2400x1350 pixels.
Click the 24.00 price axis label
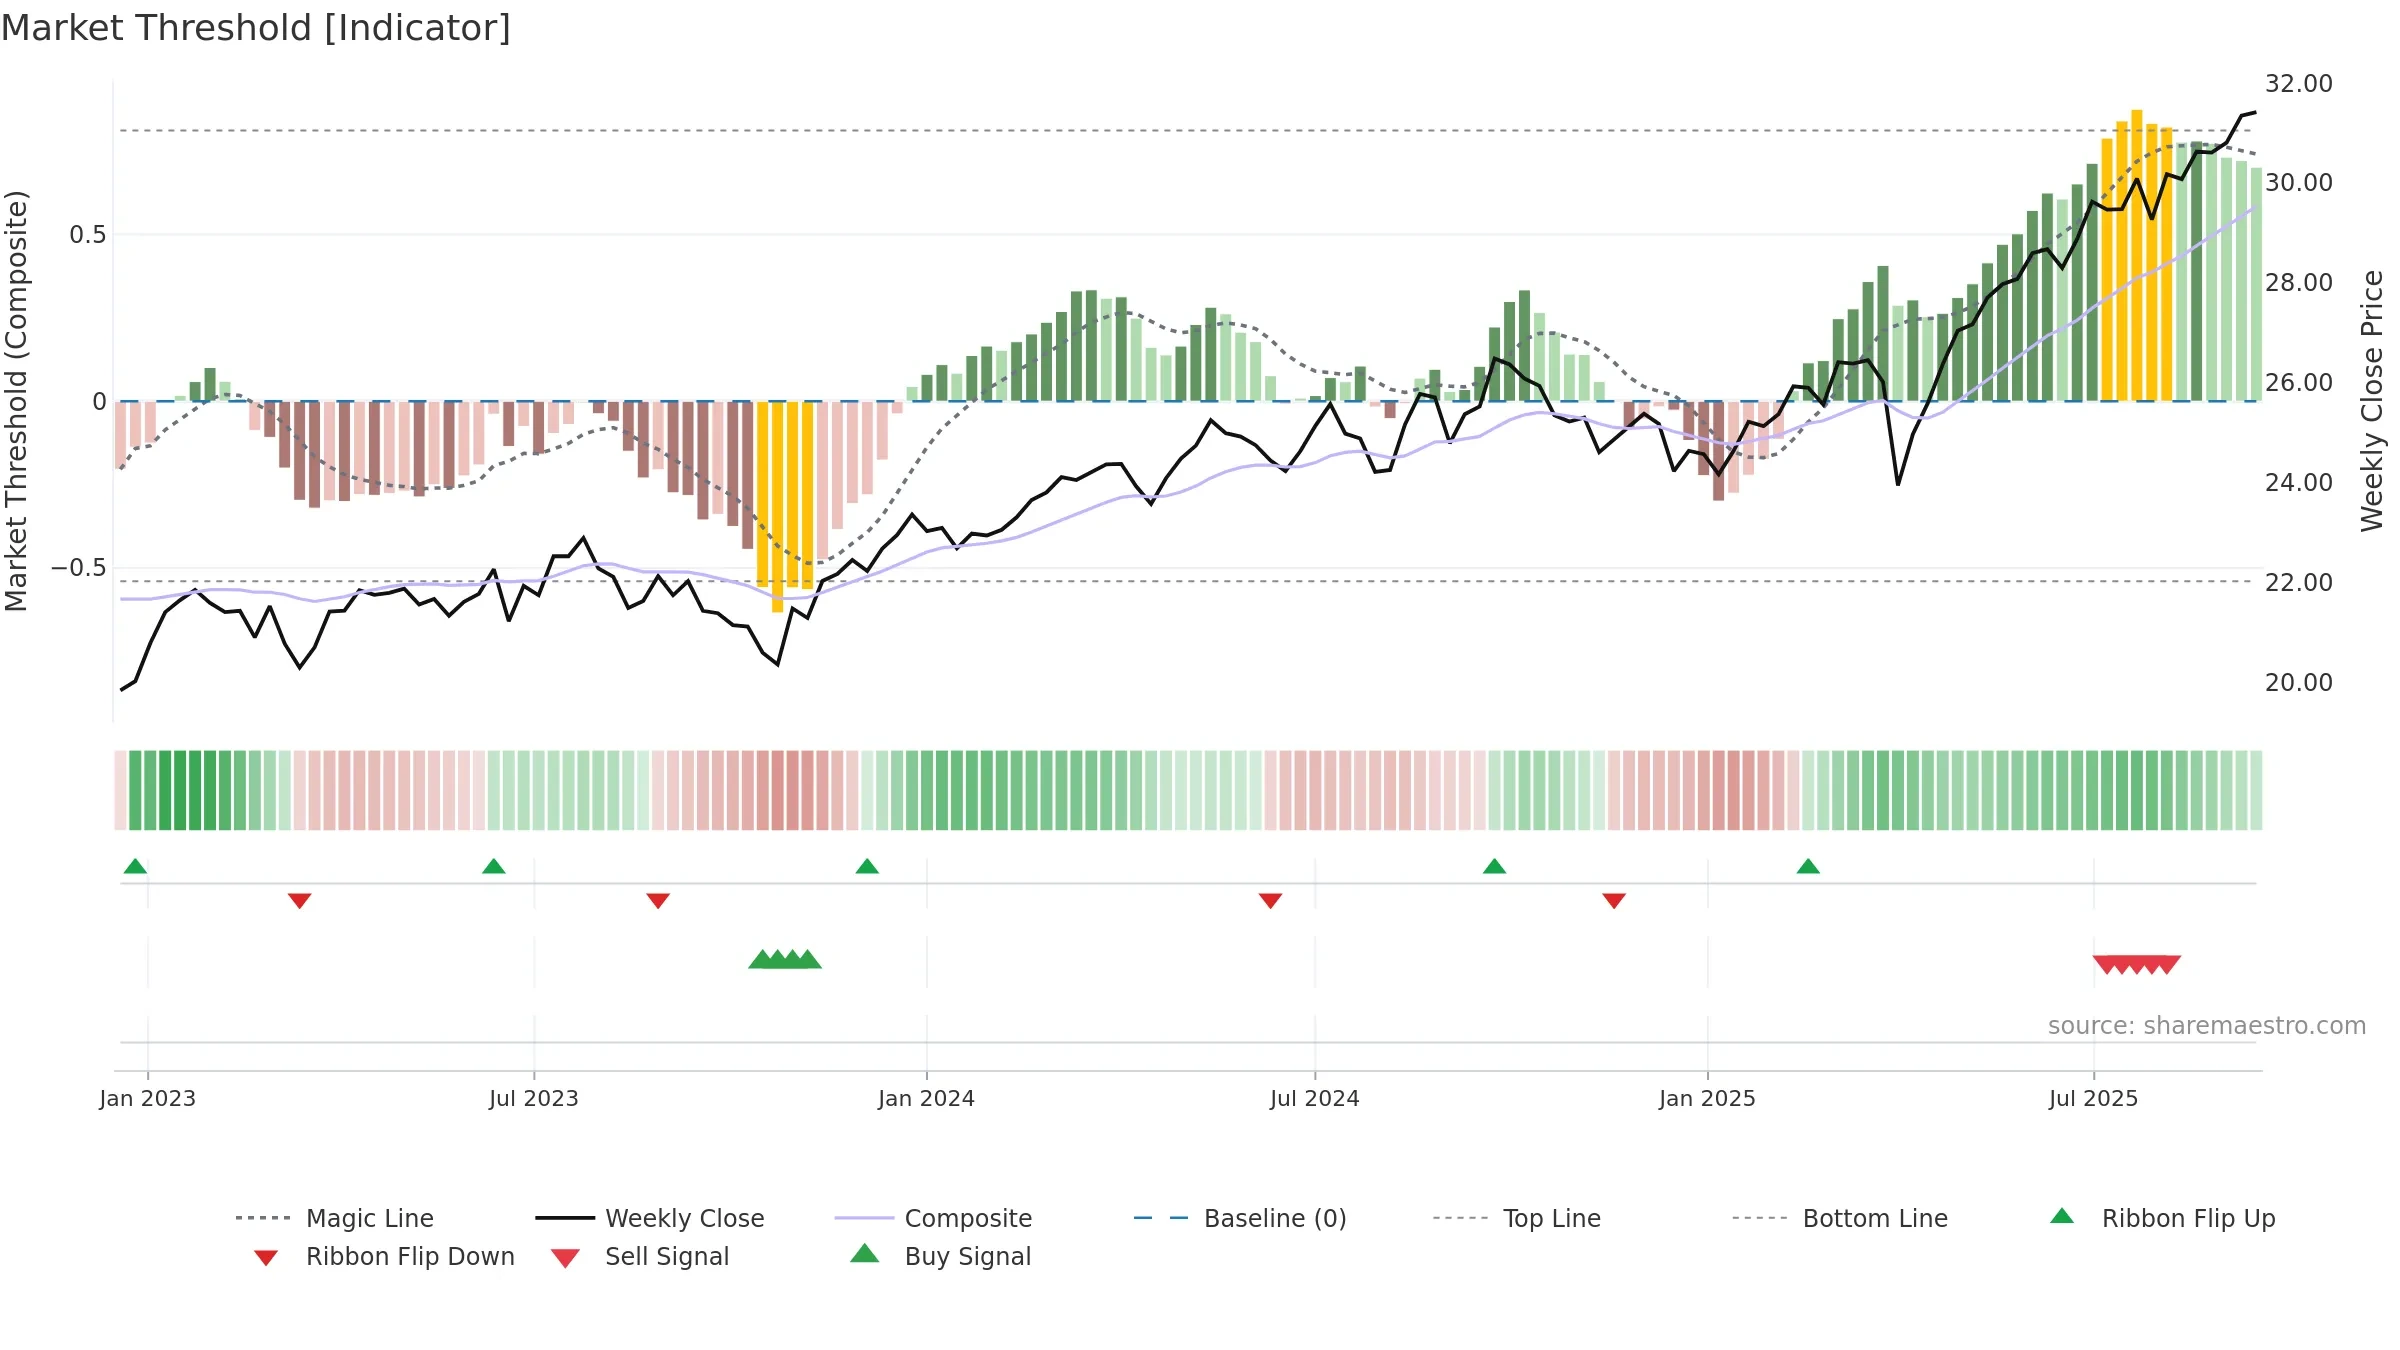click(x=2299, y=482)
